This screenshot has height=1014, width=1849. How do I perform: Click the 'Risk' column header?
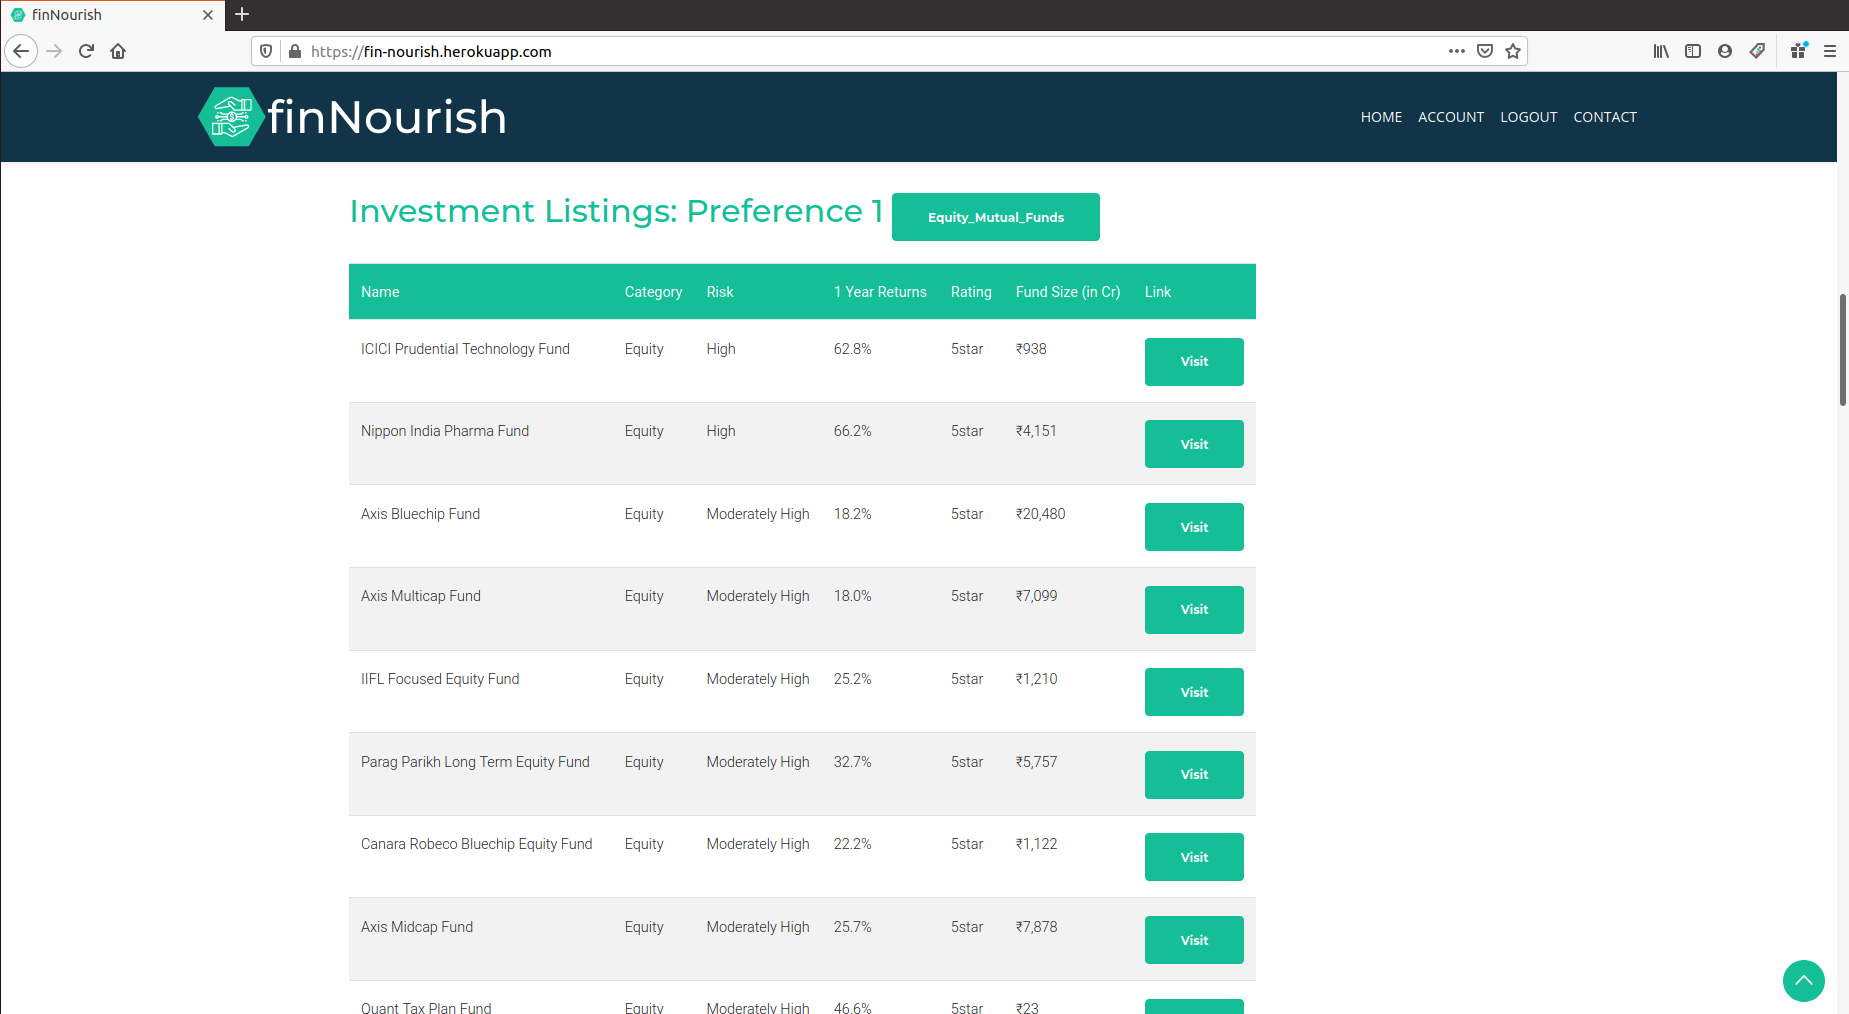point(720,292)
